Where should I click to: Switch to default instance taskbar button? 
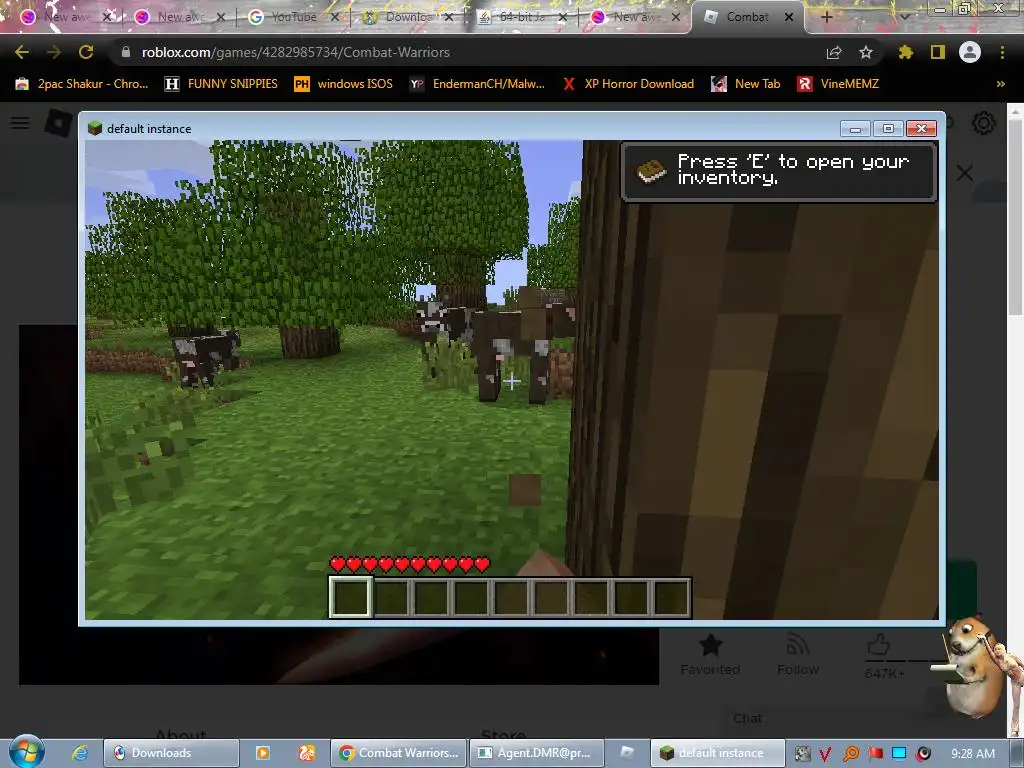click(x=717, y=753)
